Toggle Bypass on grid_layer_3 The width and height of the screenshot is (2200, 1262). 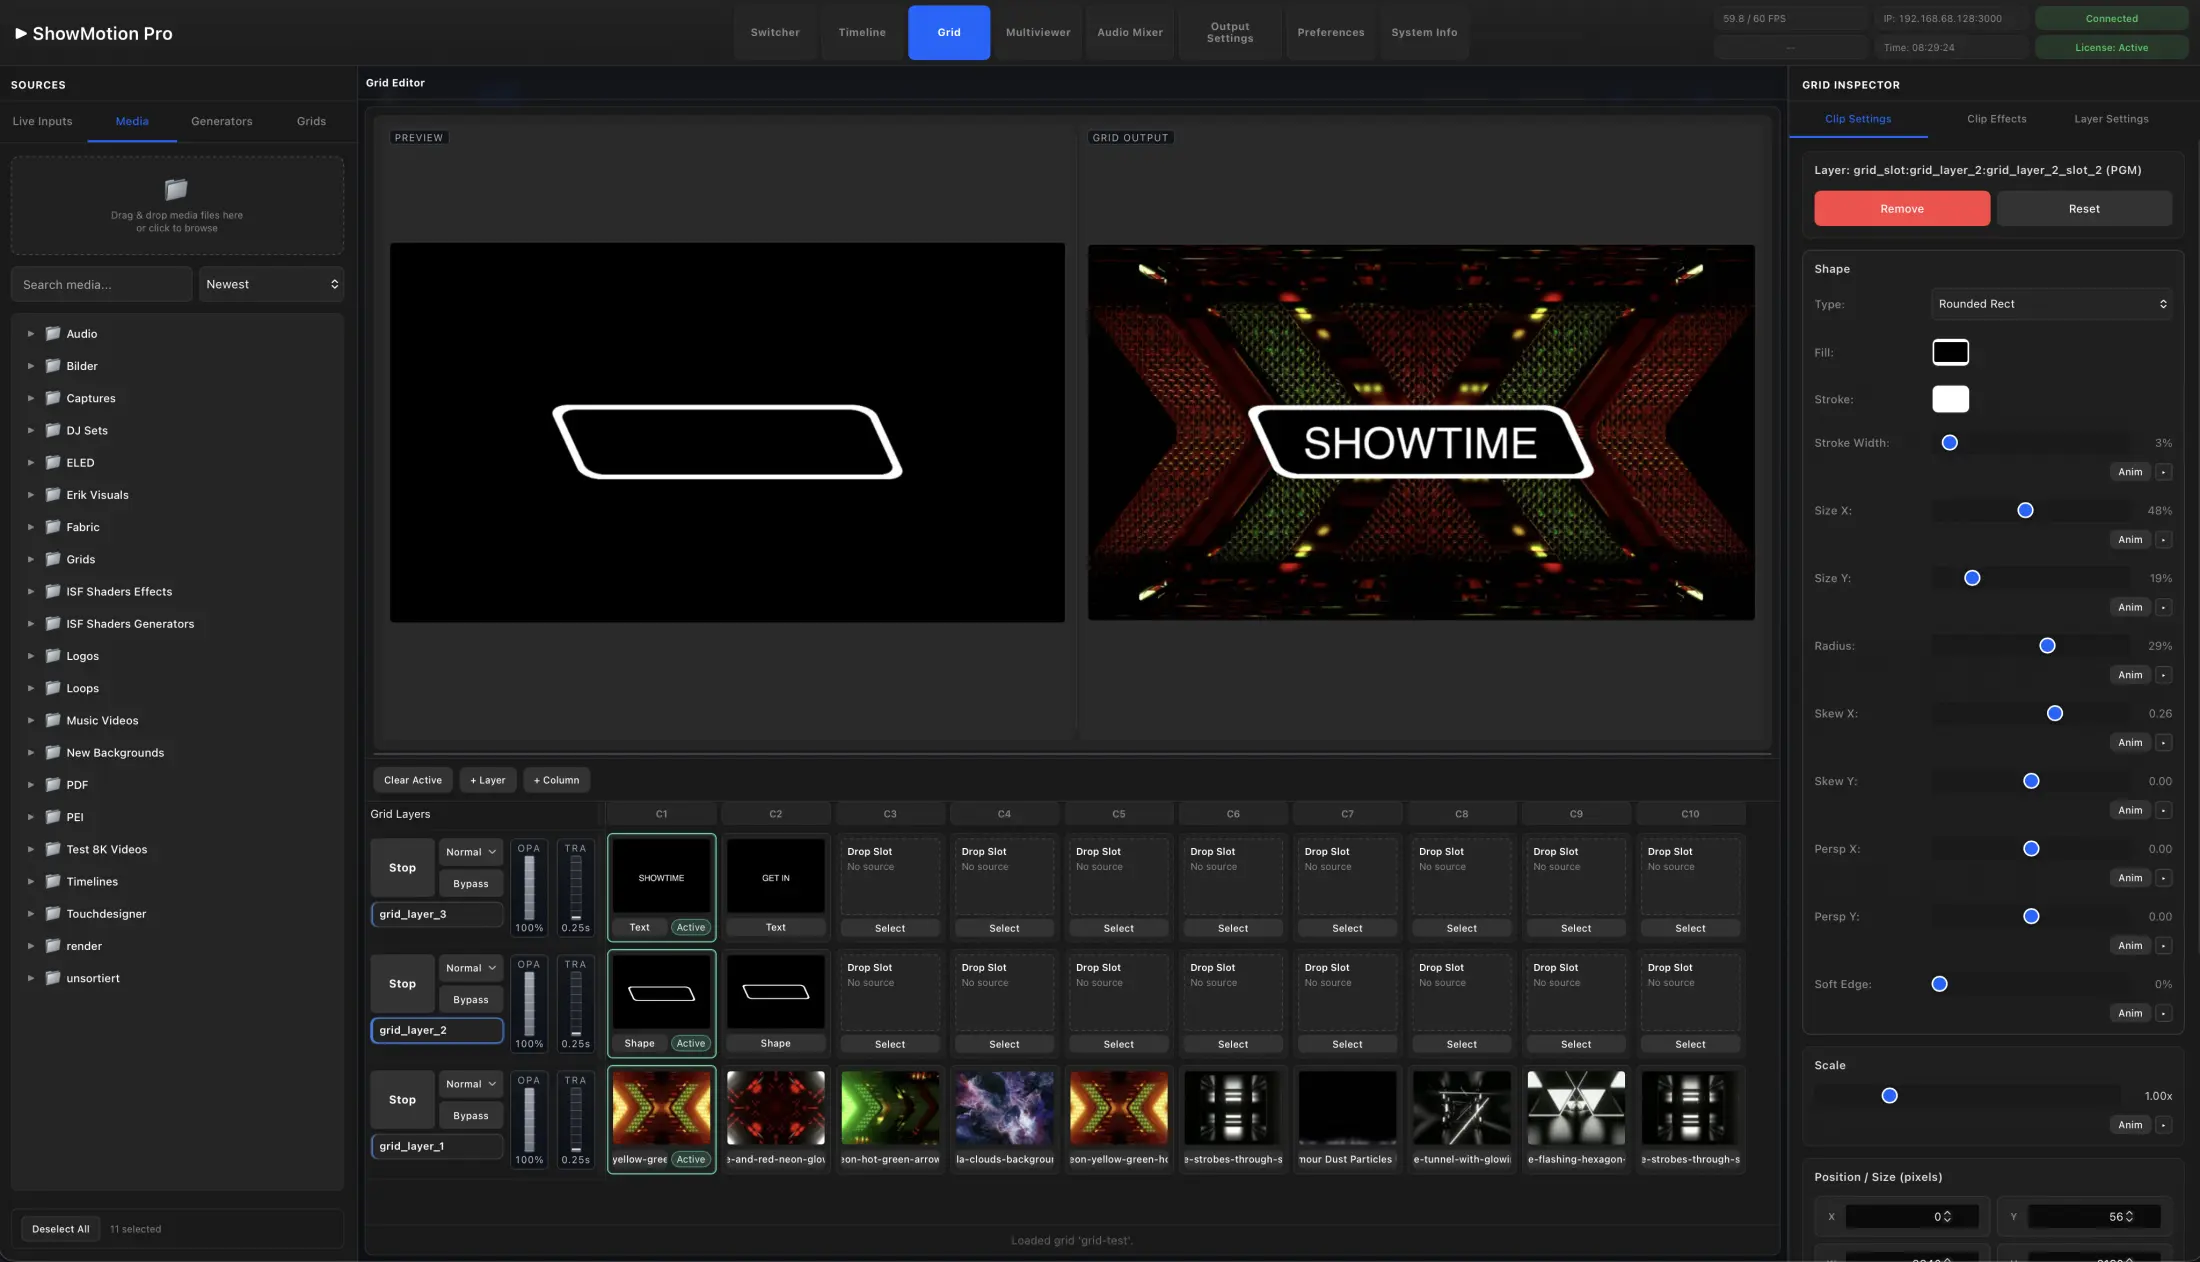click(470, 884)
